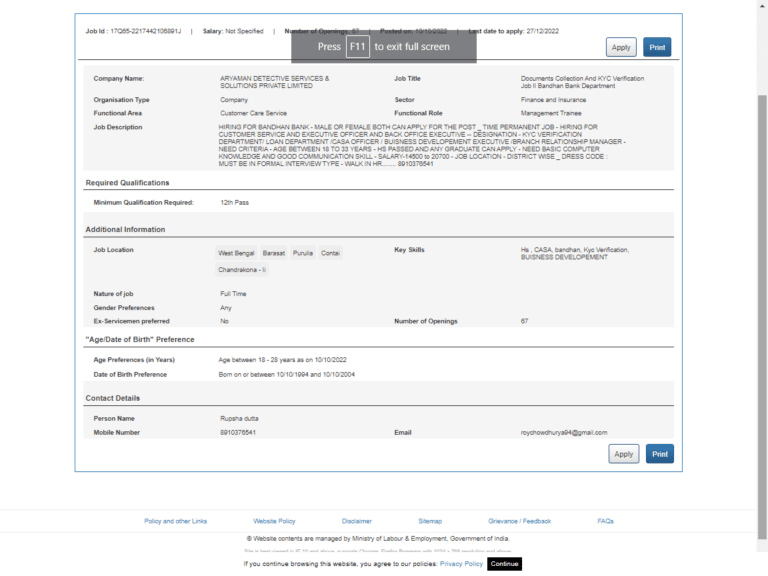Click the job description paragraph
The width and height of the screenshot is (768, 576).
(x=422, y=145)
